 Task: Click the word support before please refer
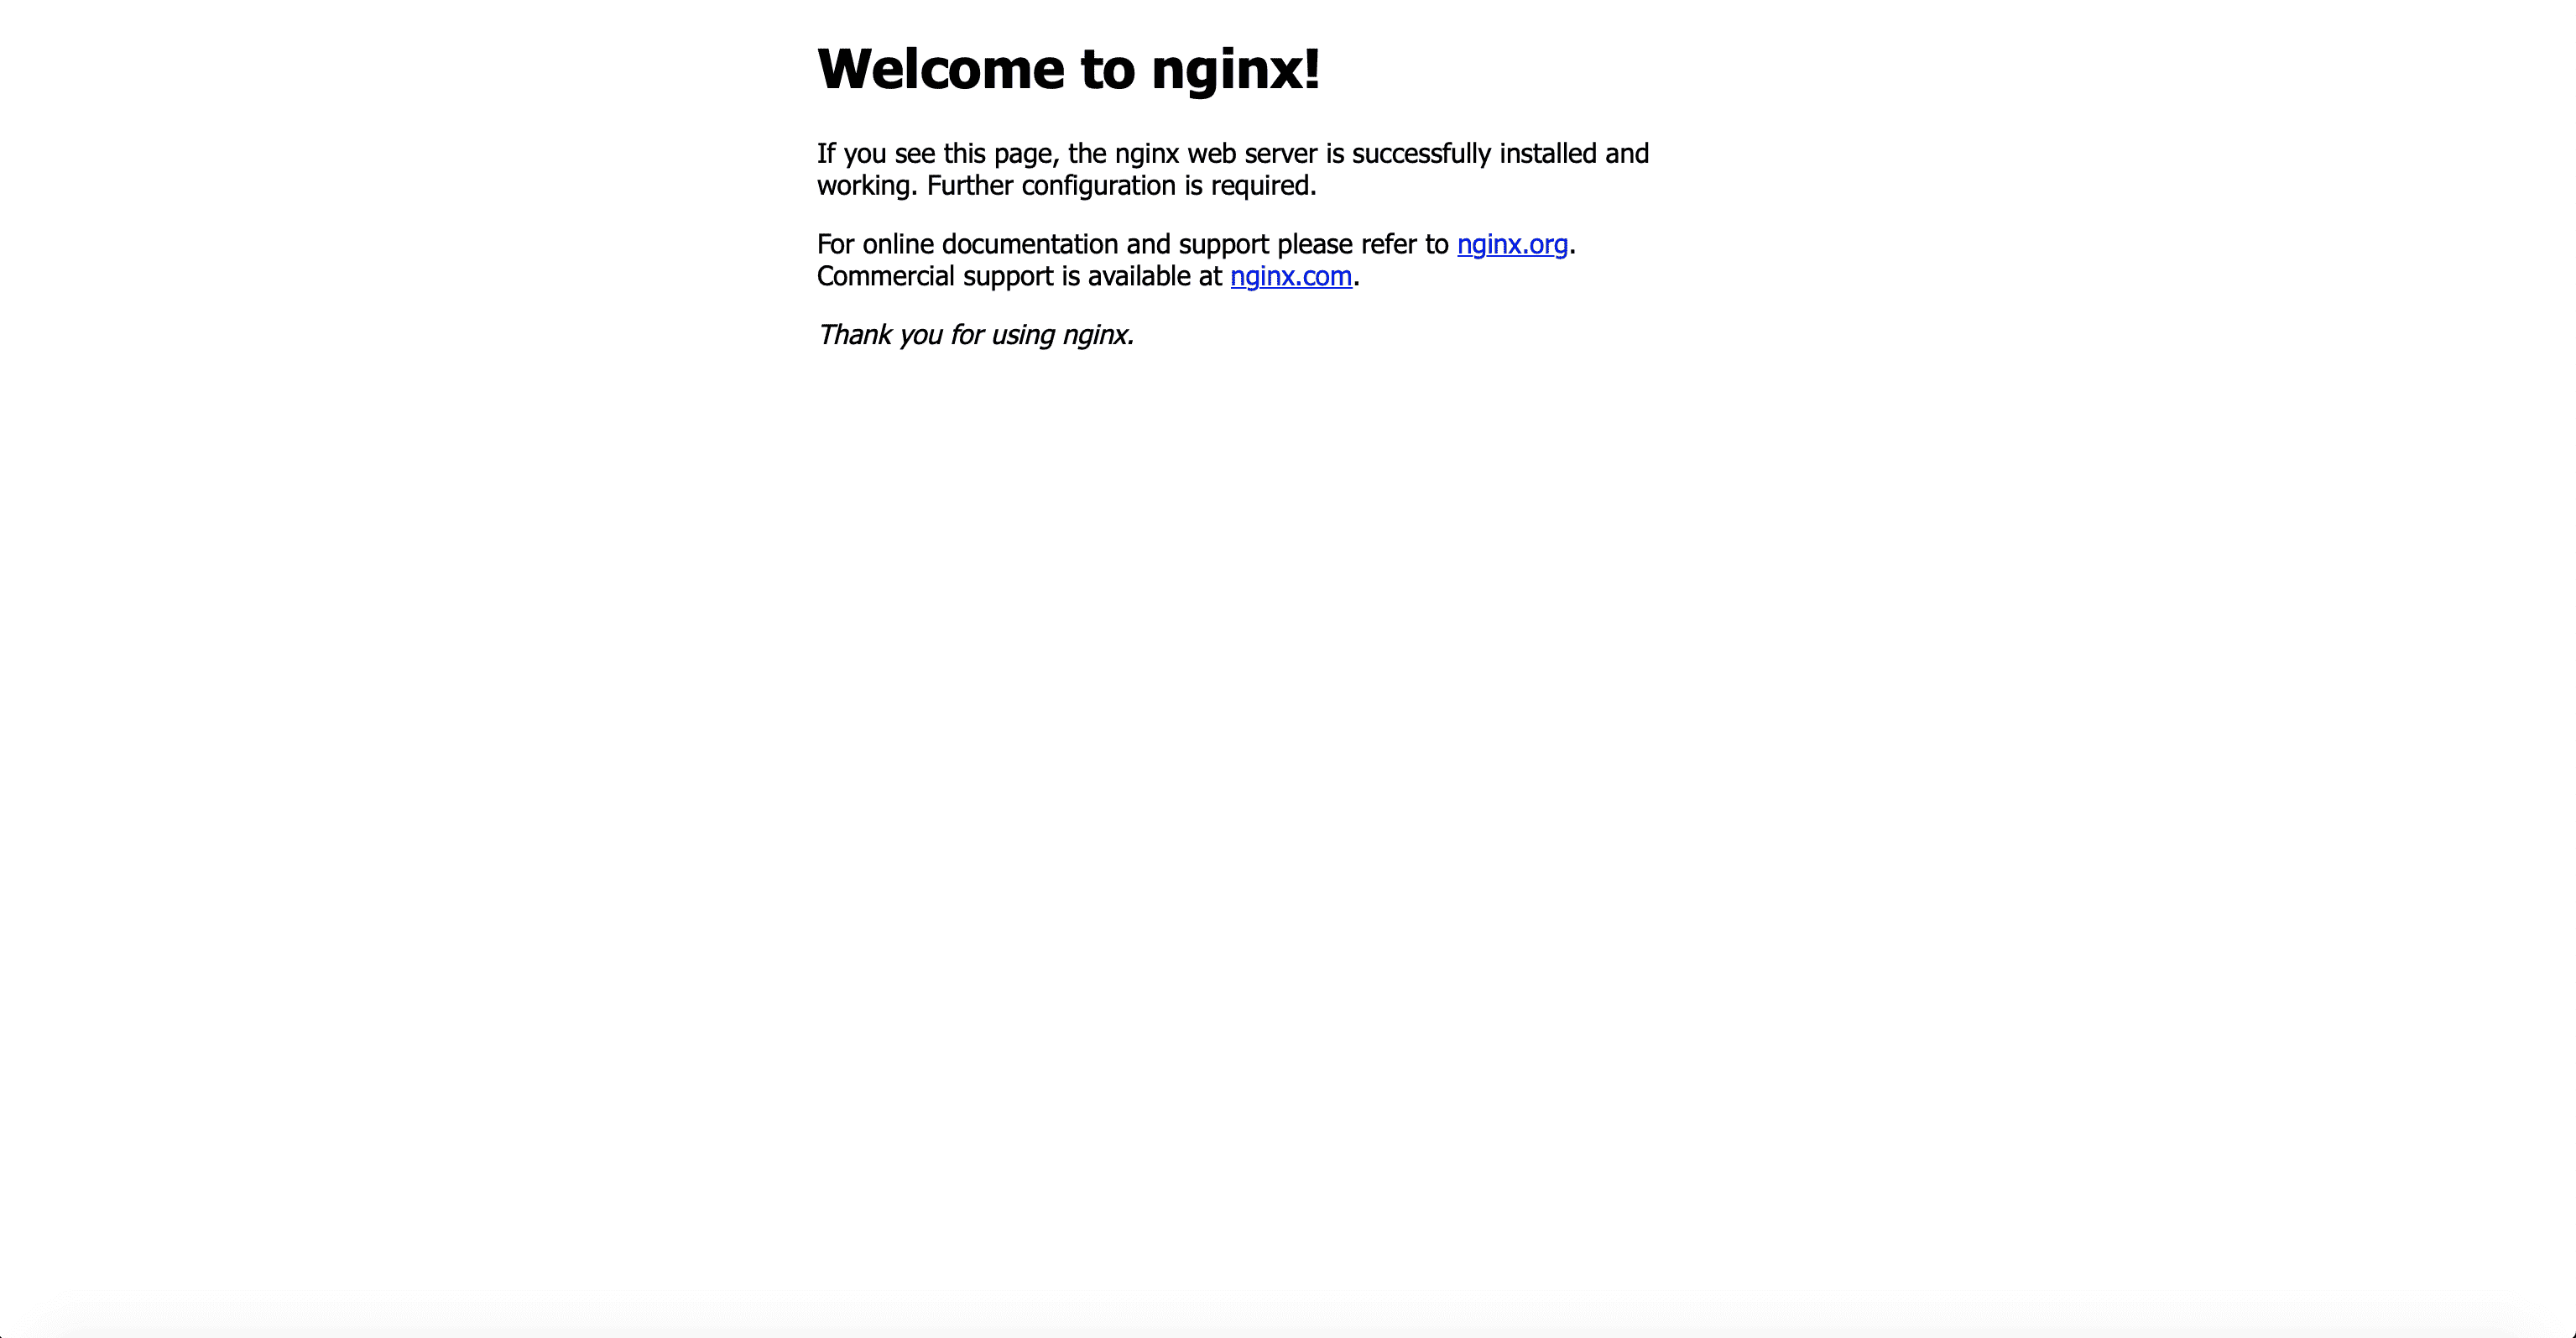point(1224,245)
